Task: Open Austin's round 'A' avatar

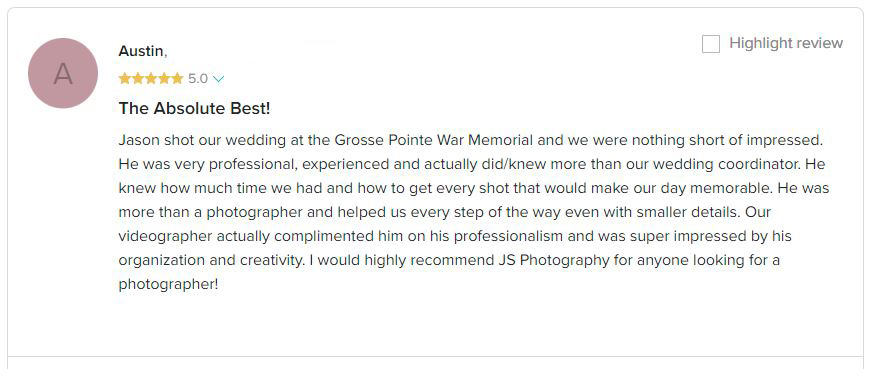Action: click(63, 73)
